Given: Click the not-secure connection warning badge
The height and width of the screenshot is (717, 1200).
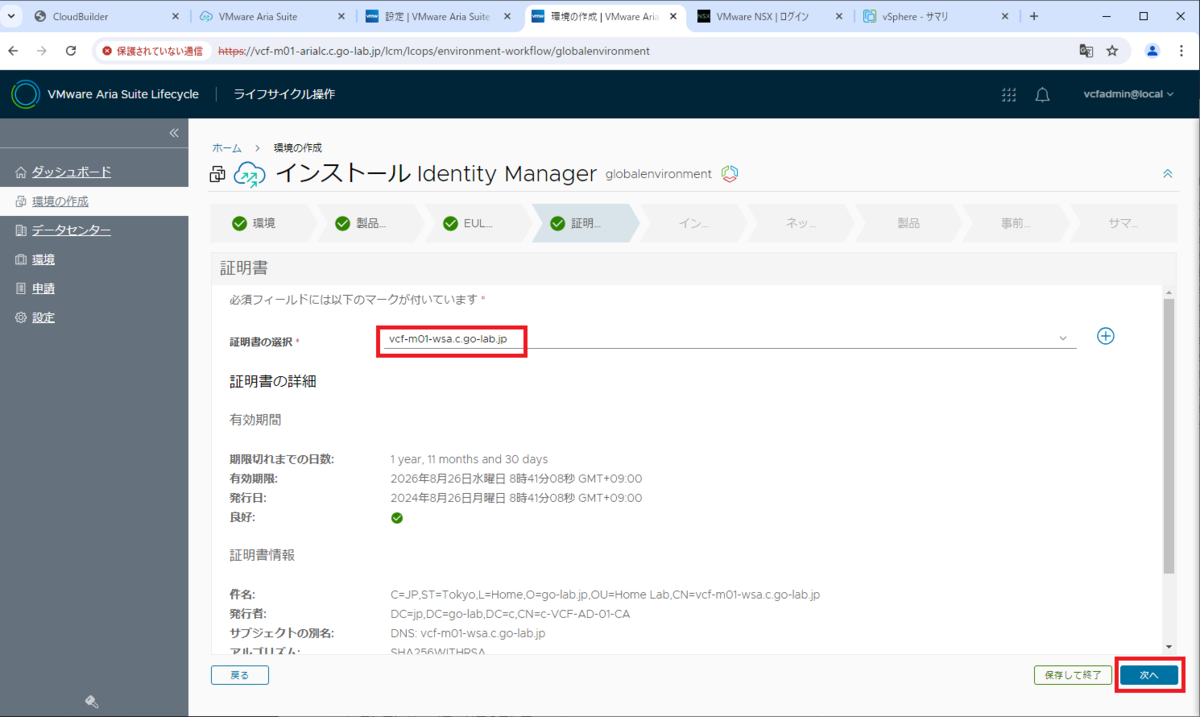Looking at the screenshot, I should point(153,51).
